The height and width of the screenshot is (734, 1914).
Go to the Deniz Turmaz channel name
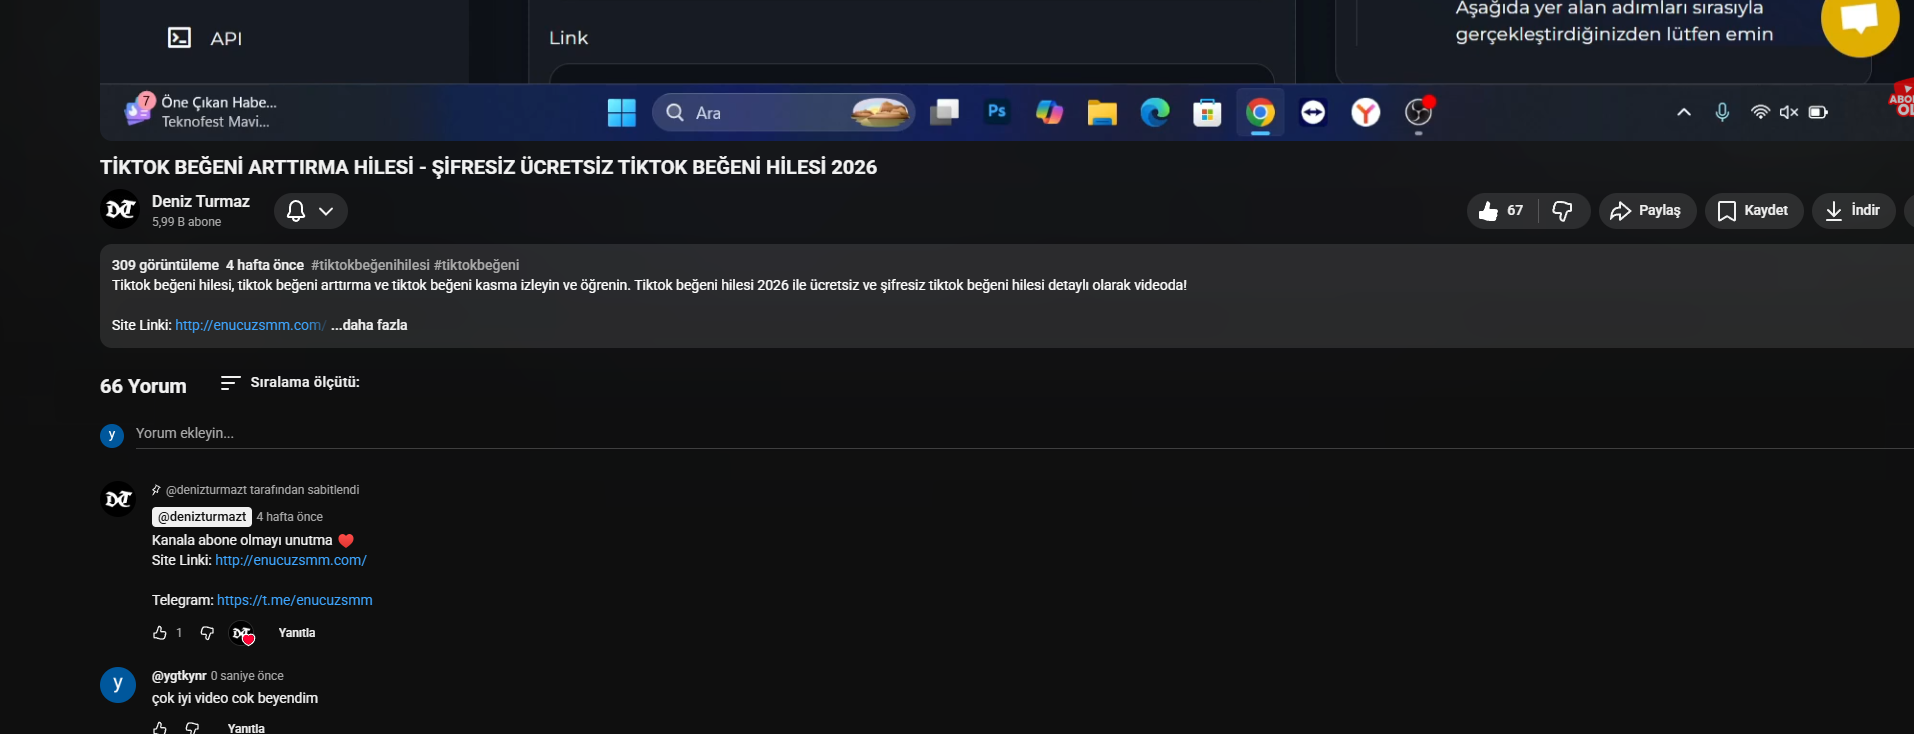(201, 201)
